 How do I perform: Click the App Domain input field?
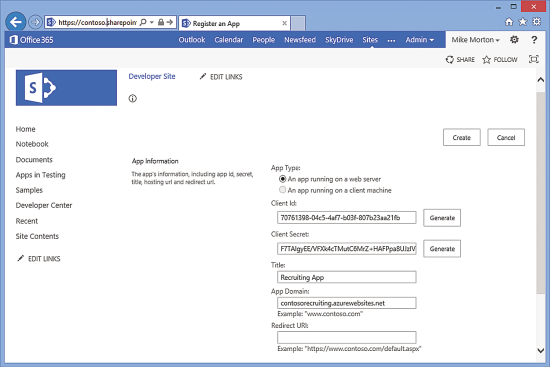click(x=347, y=303)
